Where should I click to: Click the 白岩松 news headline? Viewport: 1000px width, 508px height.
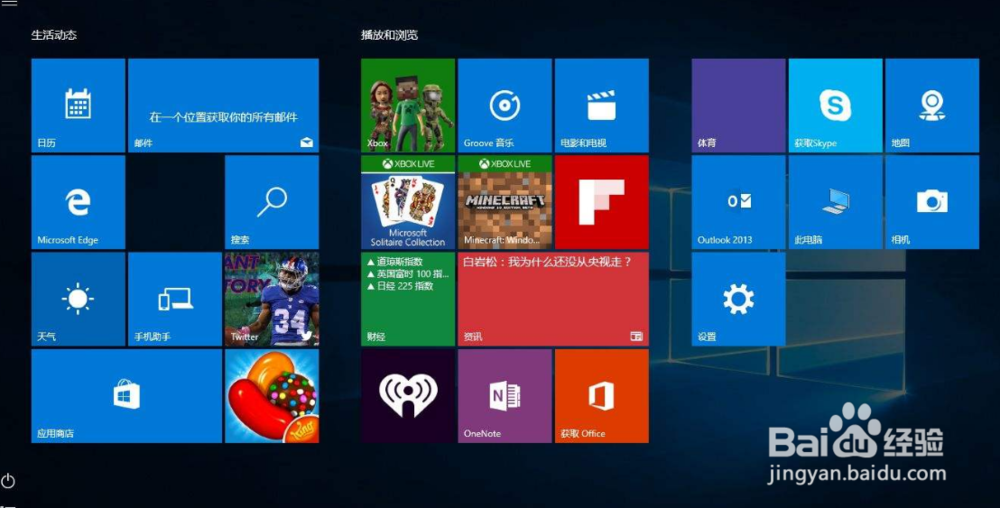(x=547, y=262)
